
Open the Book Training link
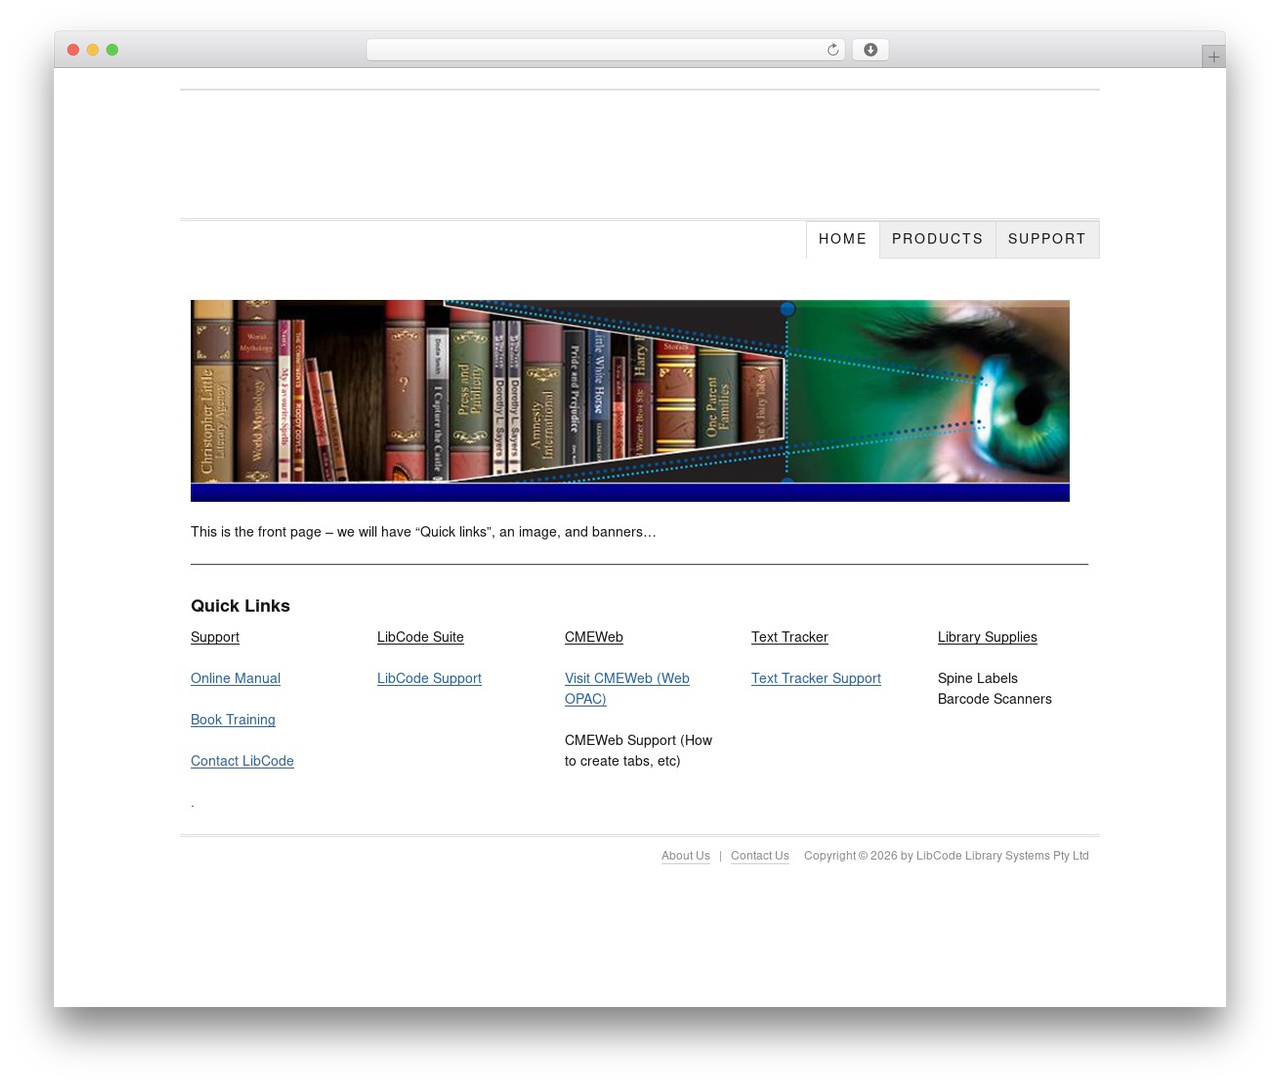(233, 720)
